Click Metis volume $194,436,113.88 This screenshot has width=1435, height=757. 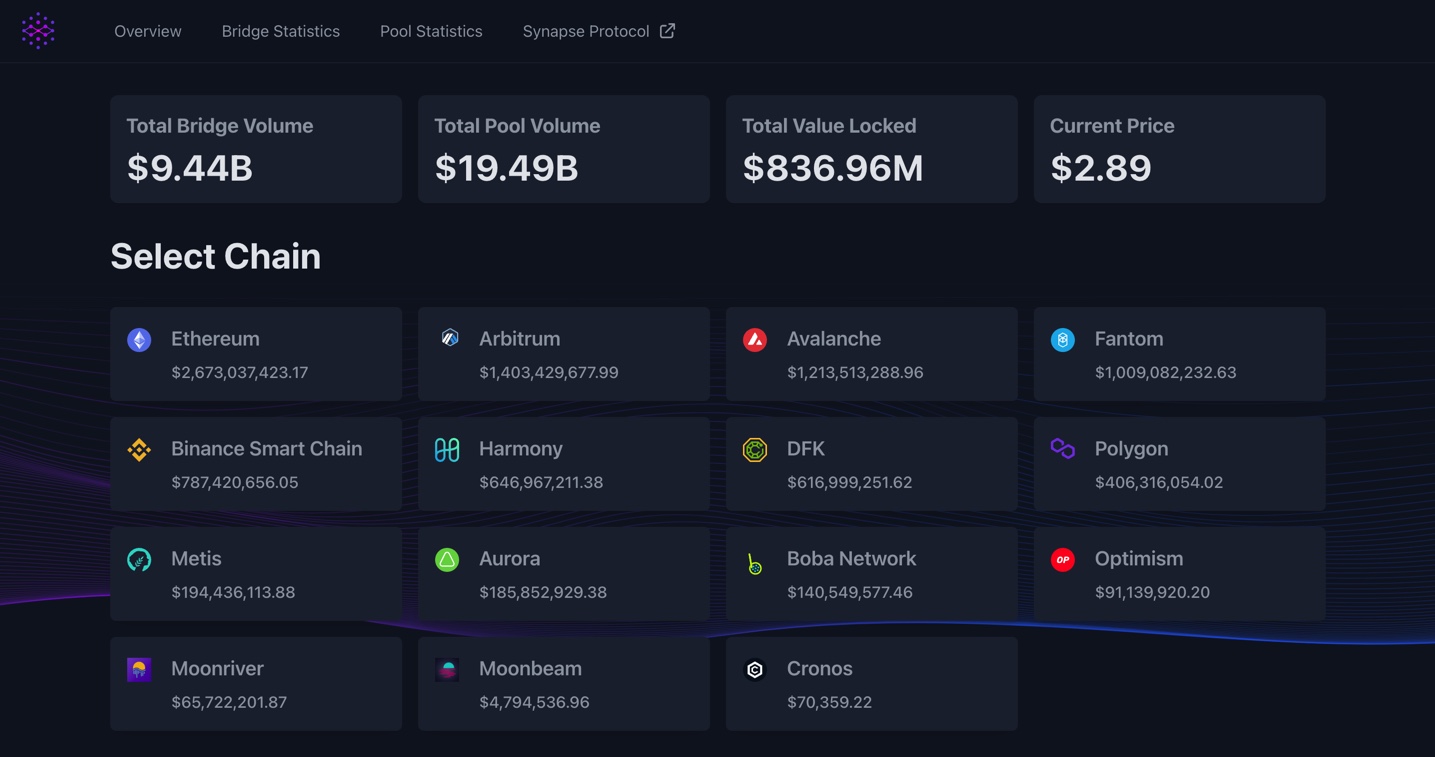coord(233,593)
